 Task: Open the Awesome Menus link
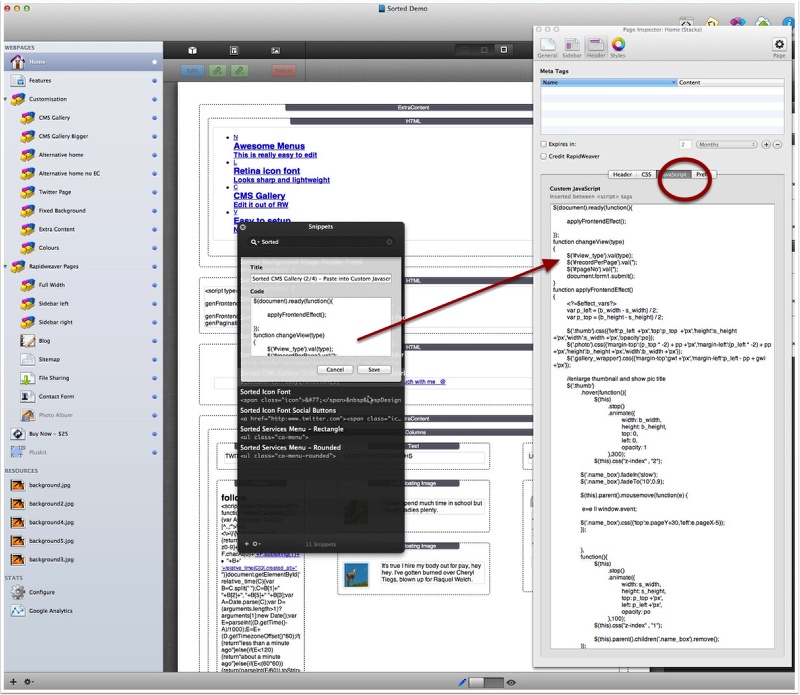[269, 146]
